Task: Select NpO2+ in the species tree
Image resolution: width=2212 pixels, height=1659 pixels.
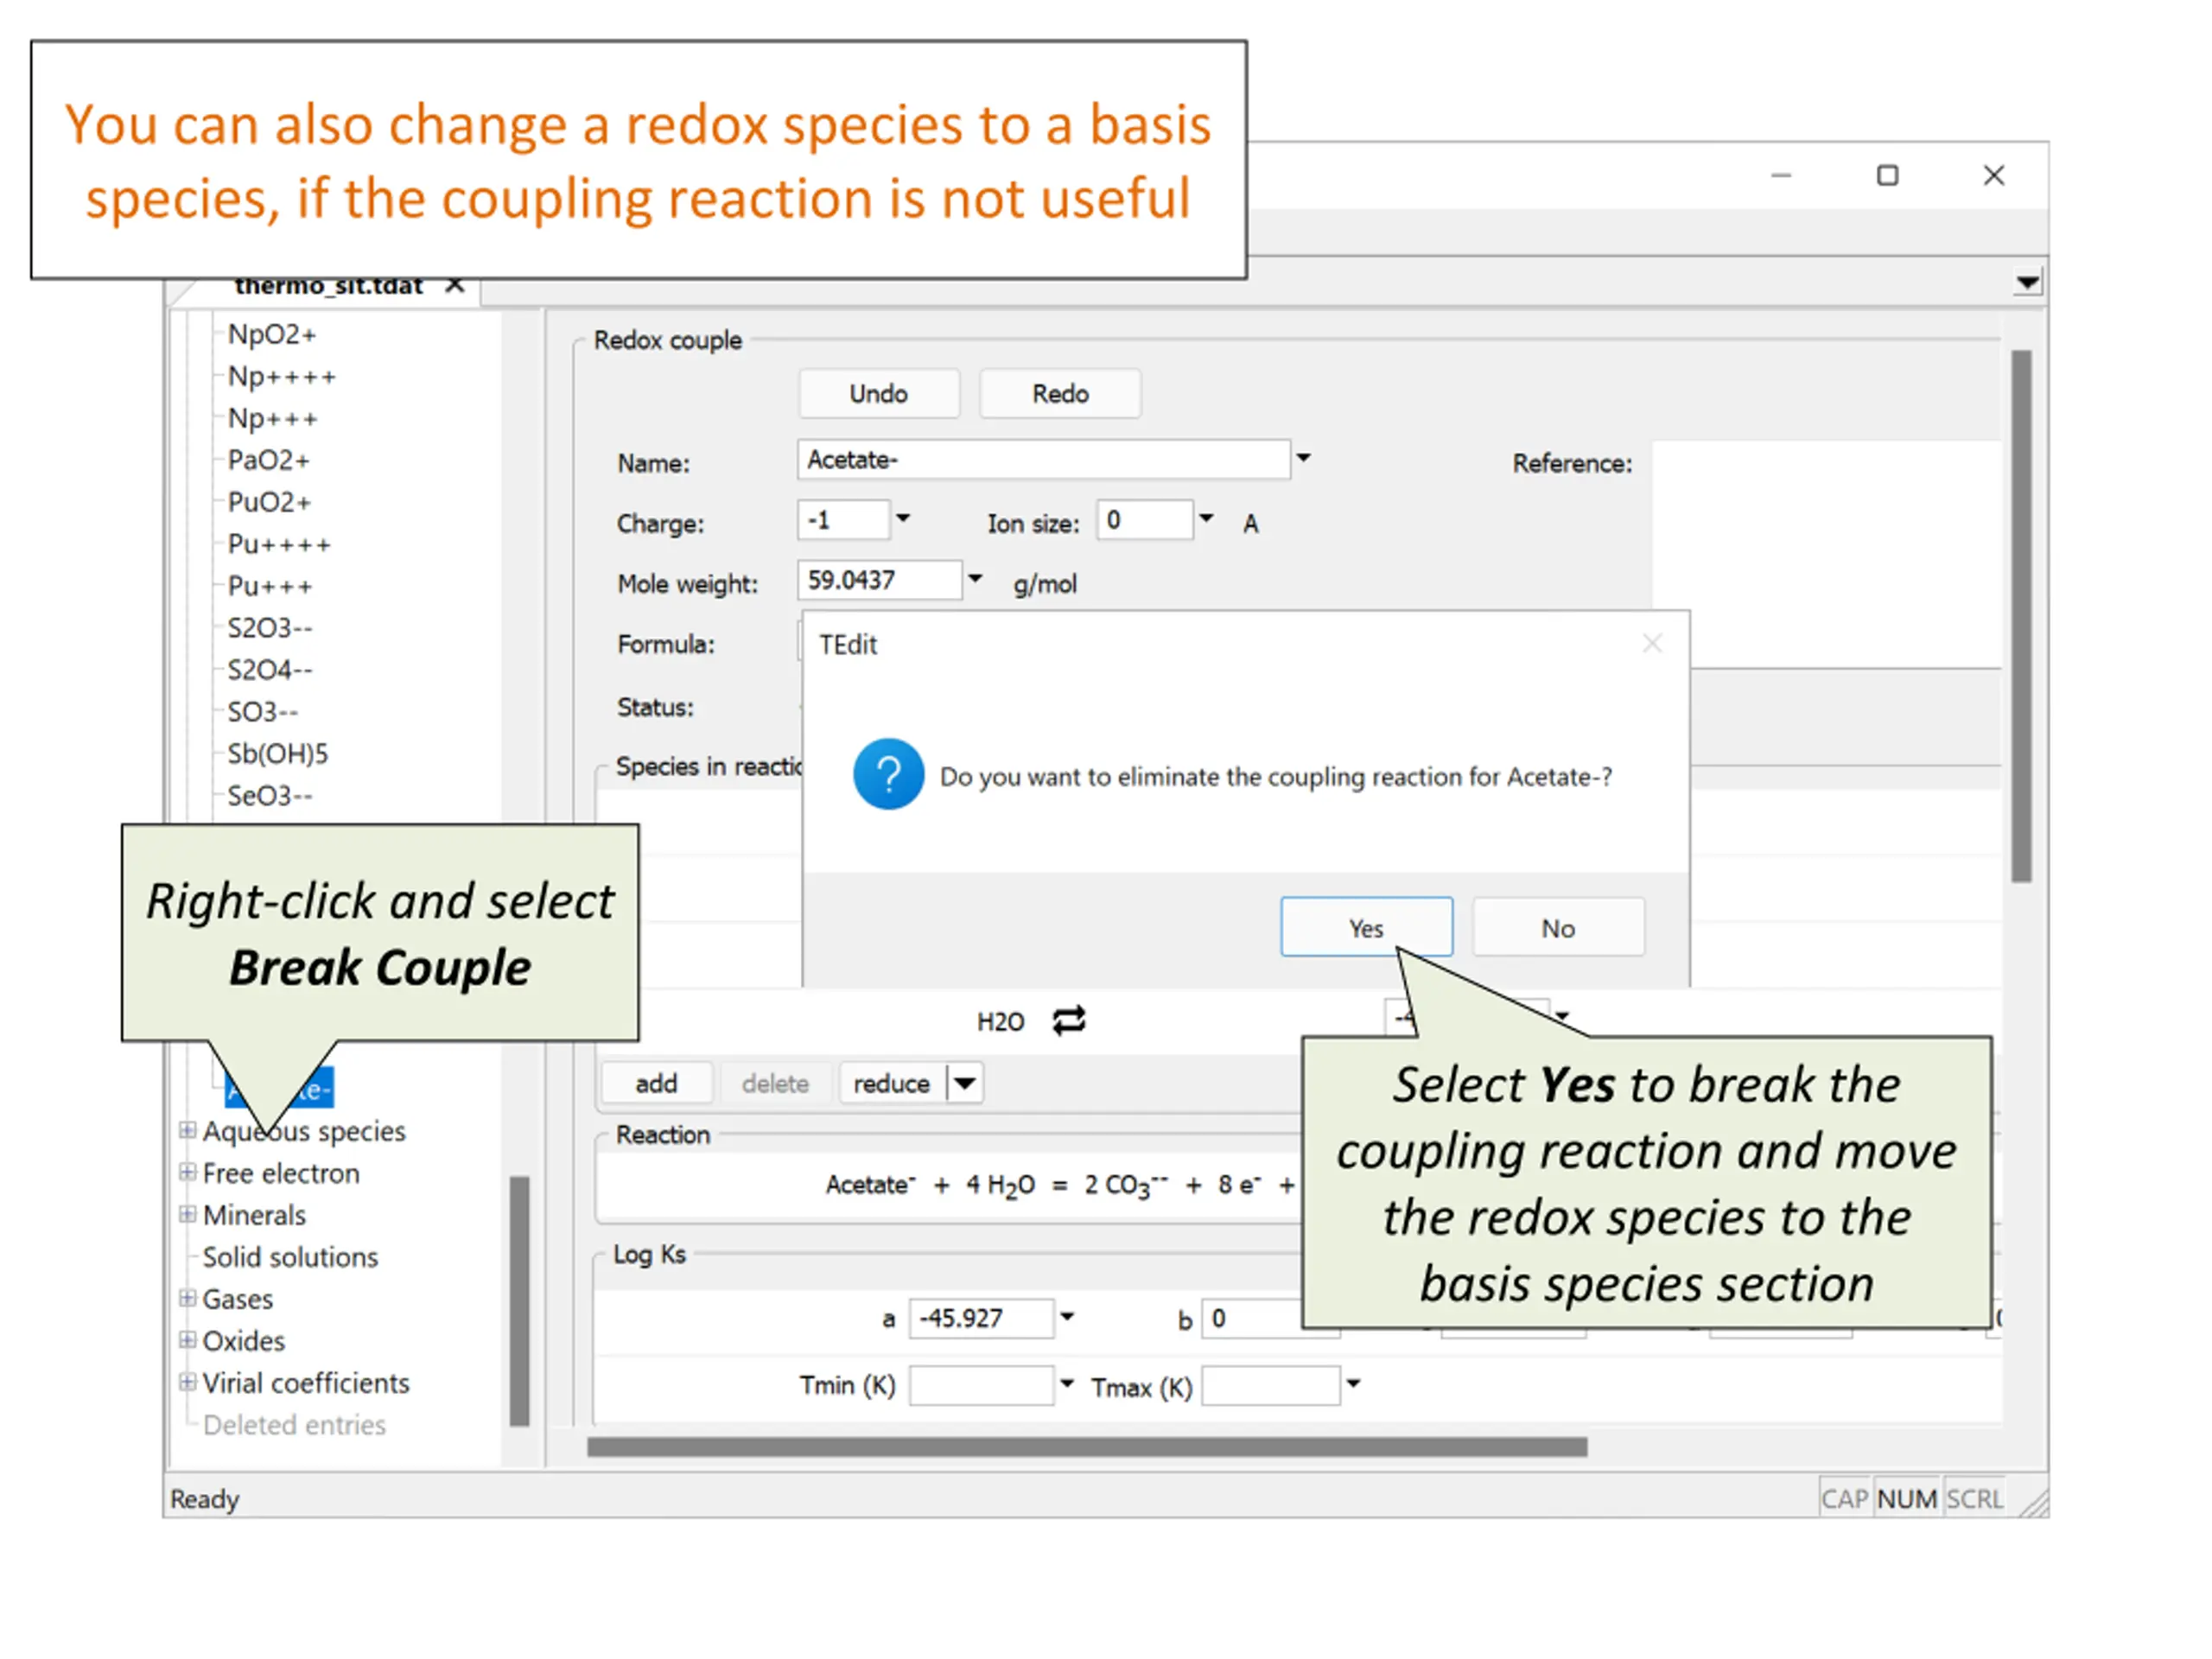Action: 272,334
